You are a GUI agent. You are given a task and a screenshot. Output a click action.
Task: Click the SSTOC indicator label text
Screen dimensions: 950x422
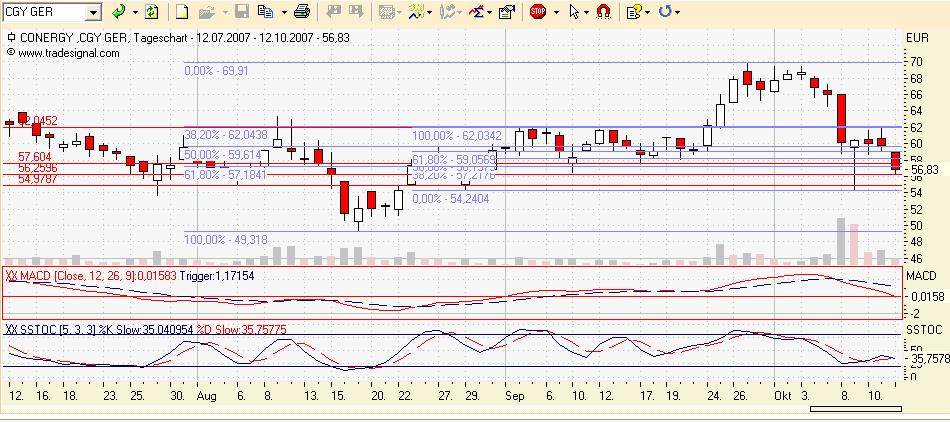(43, 329)
